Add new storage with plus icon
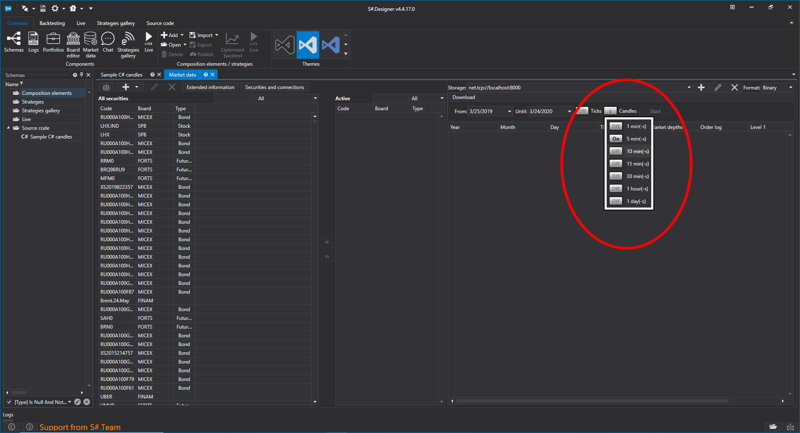Viewport: 800px width, 433px height. coord(701,88)
